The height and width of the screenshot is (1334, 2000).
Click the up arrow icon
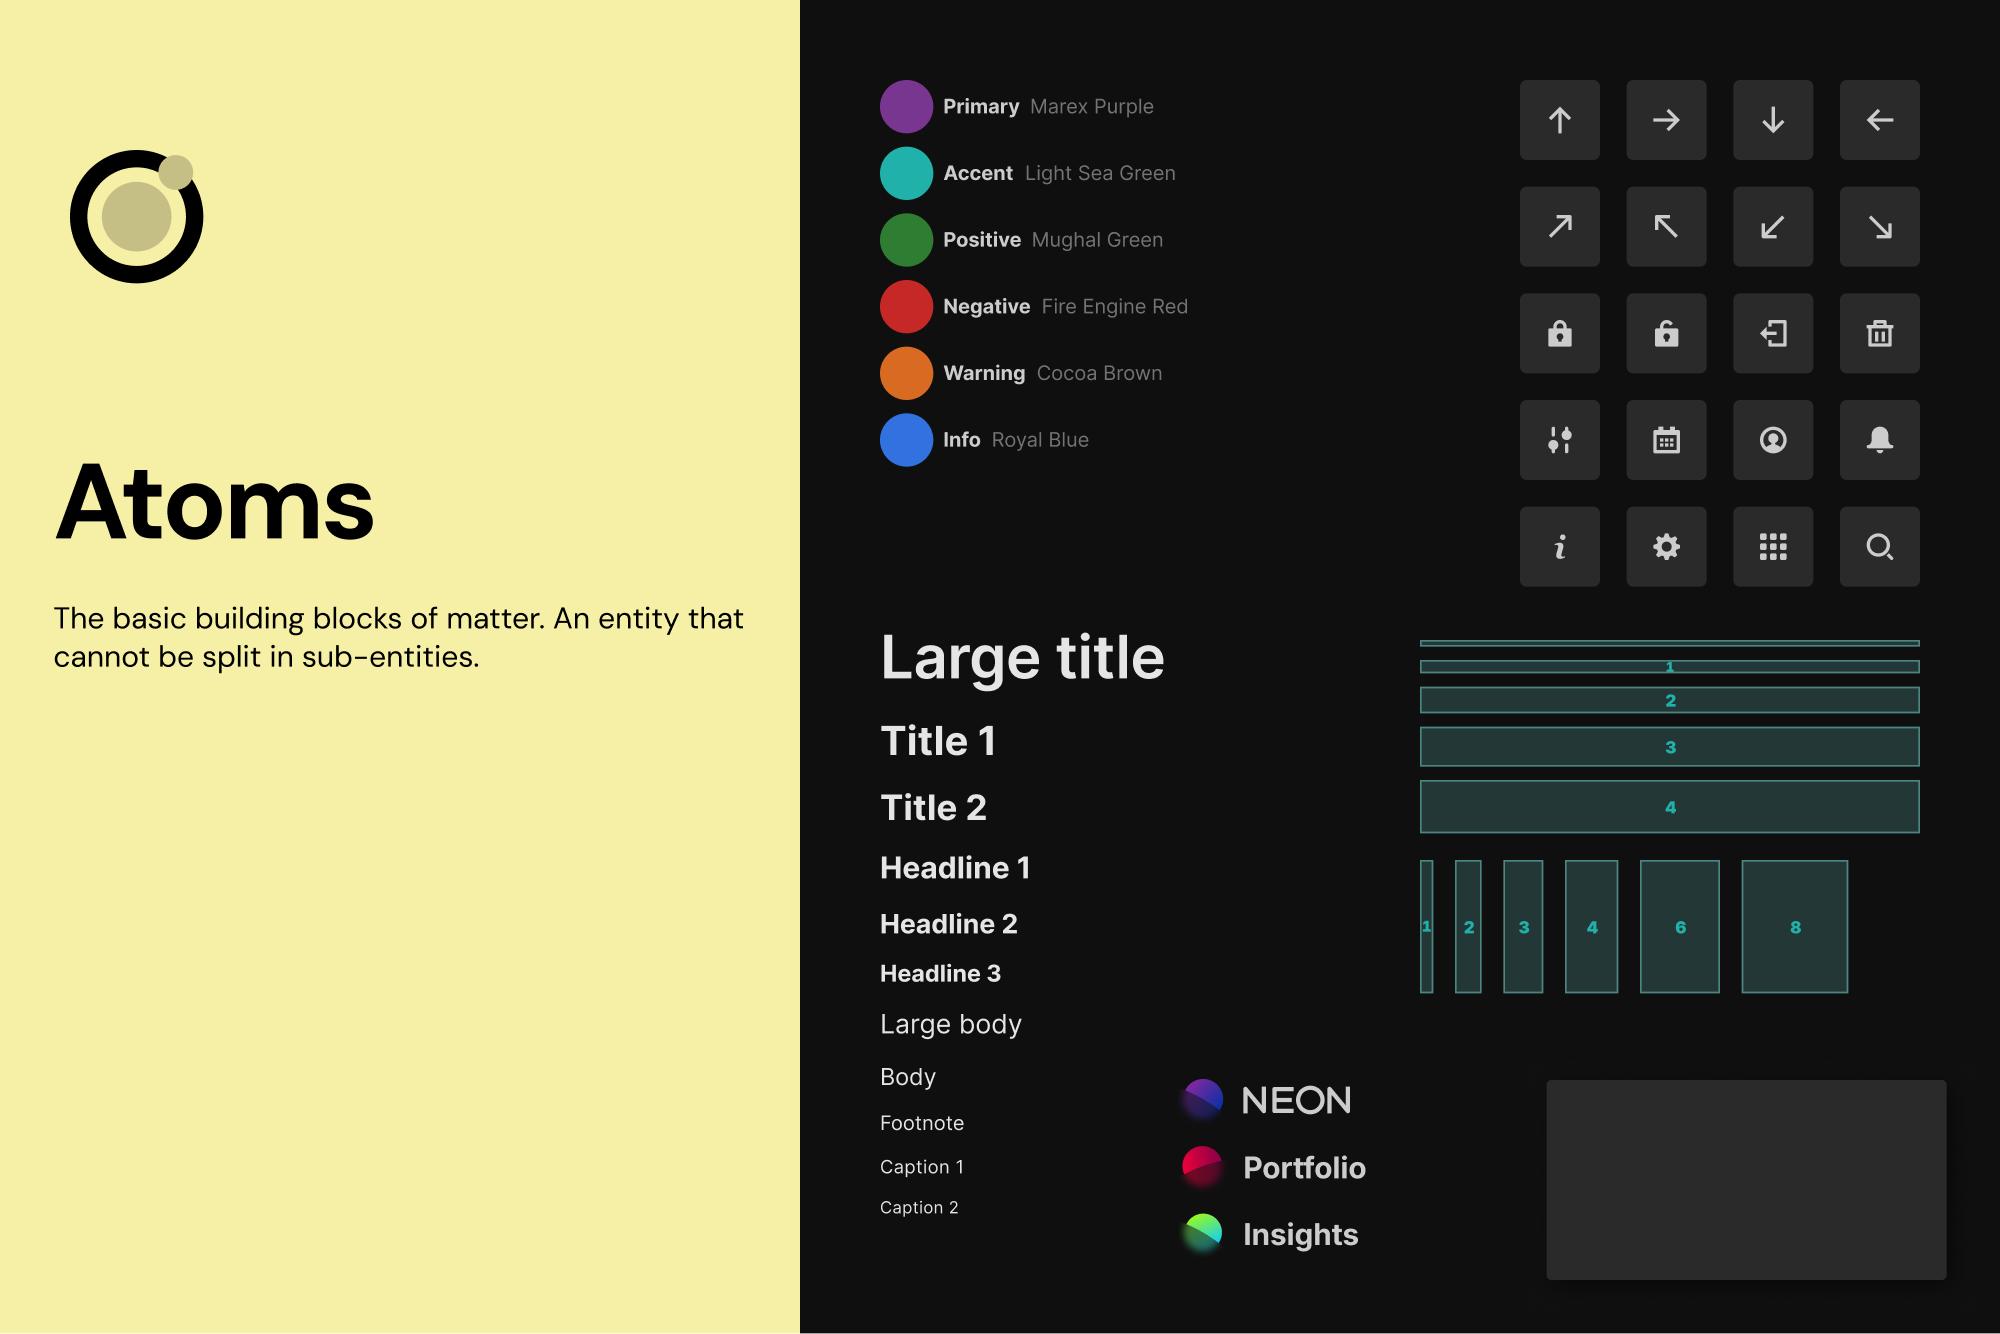[1560, 120]
